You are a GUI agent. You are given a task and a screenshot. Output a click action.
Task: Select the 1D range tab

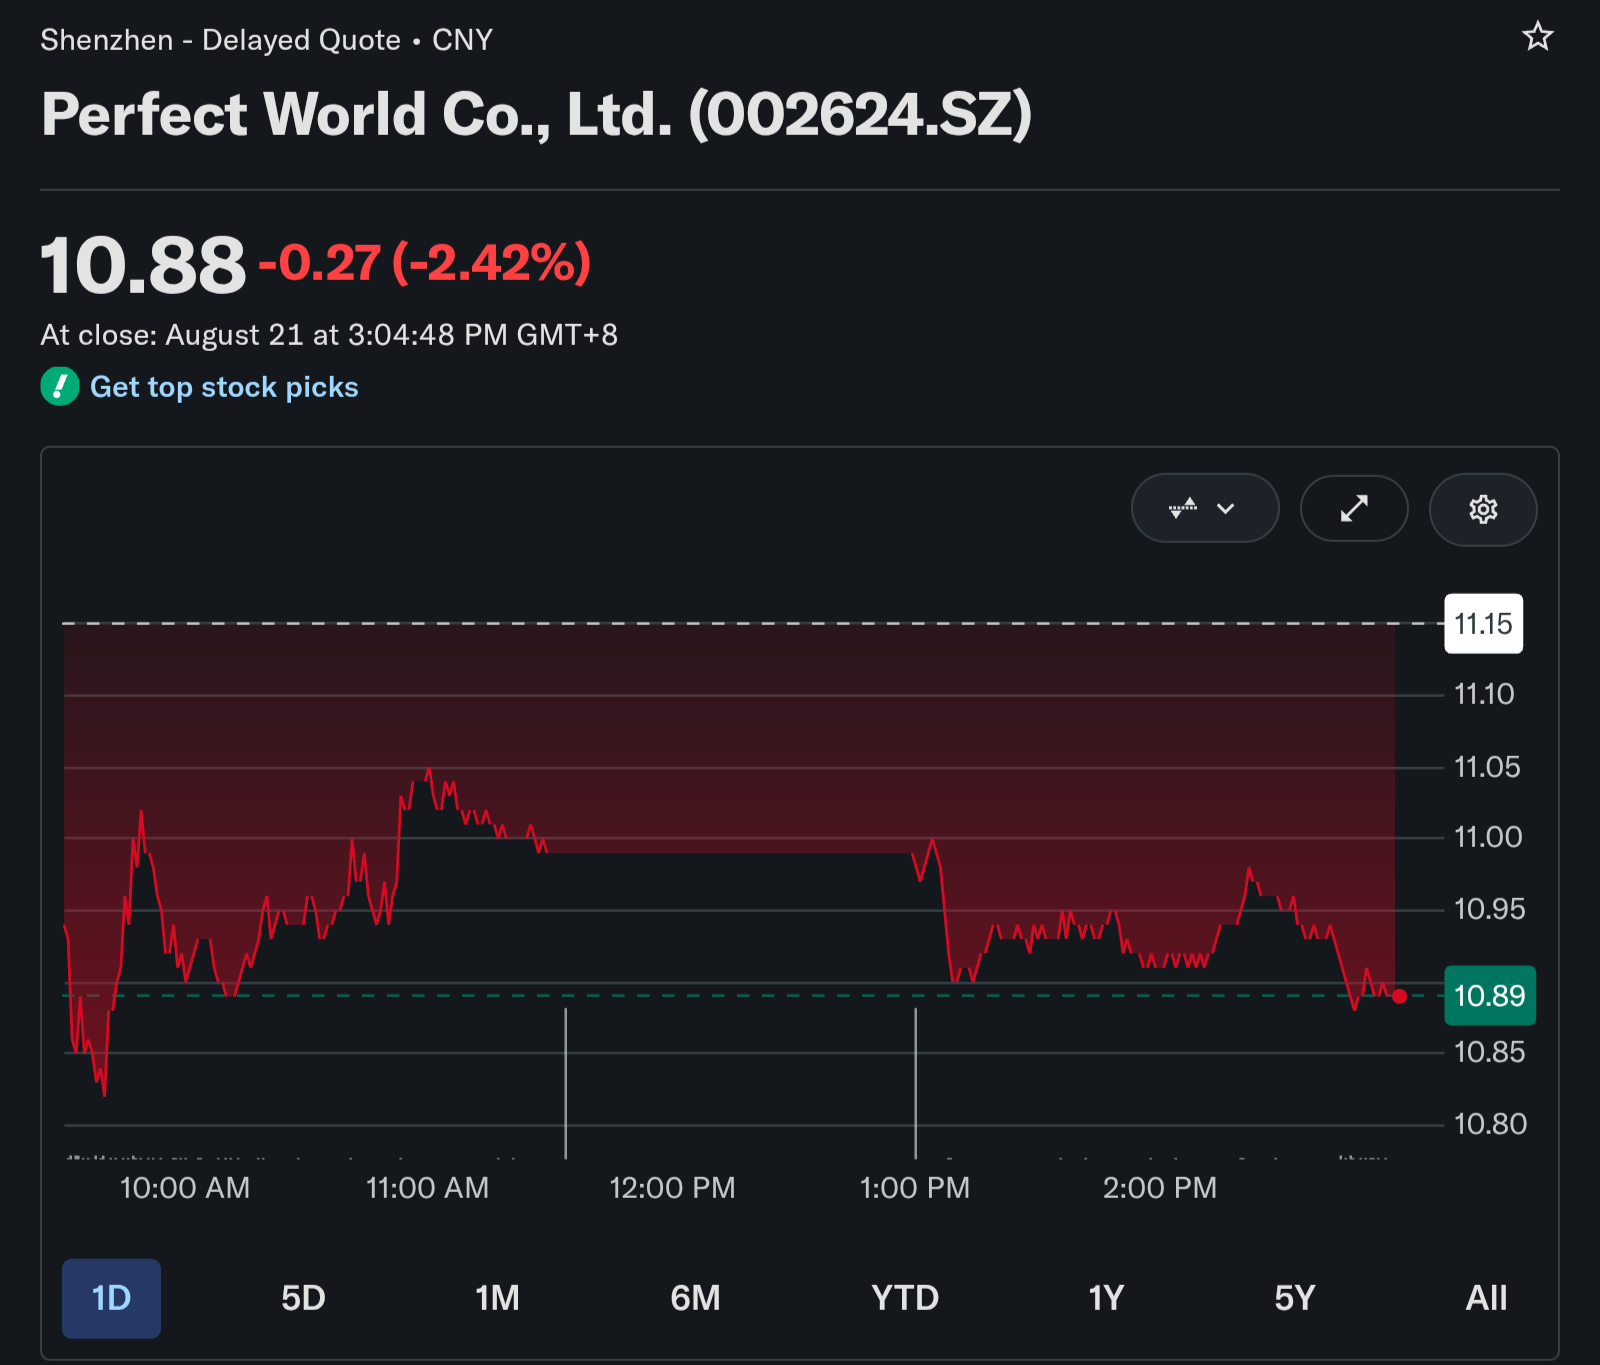(111, 1298)
